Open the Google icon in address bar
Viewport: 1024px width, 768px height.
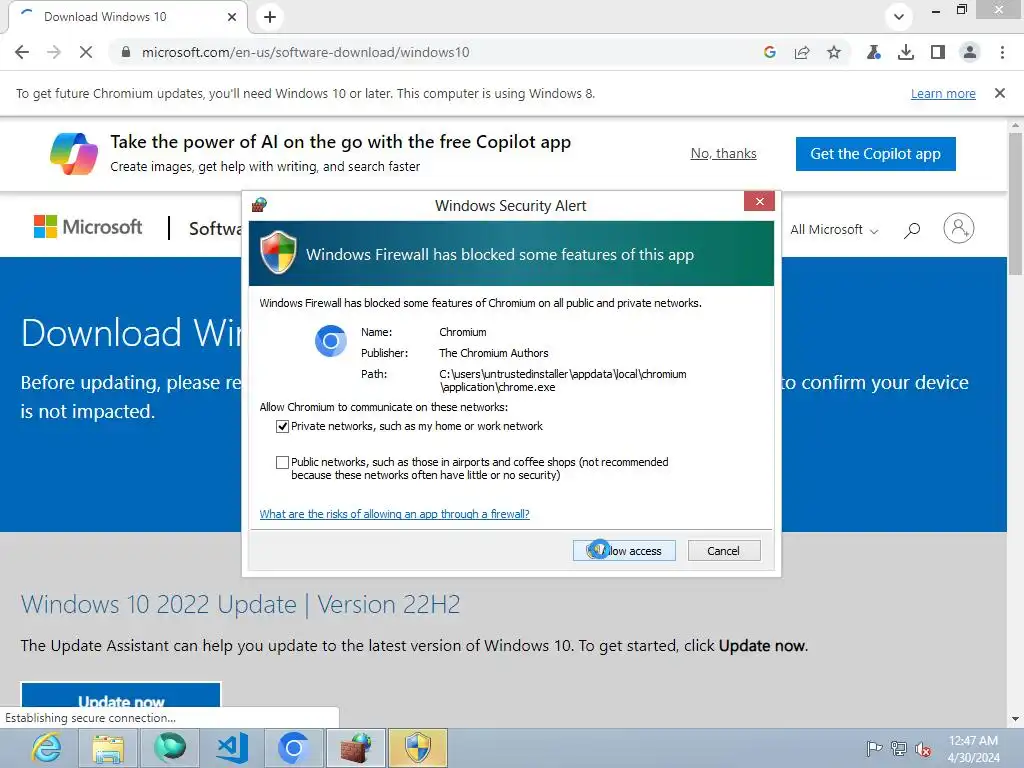click(769, 52)
